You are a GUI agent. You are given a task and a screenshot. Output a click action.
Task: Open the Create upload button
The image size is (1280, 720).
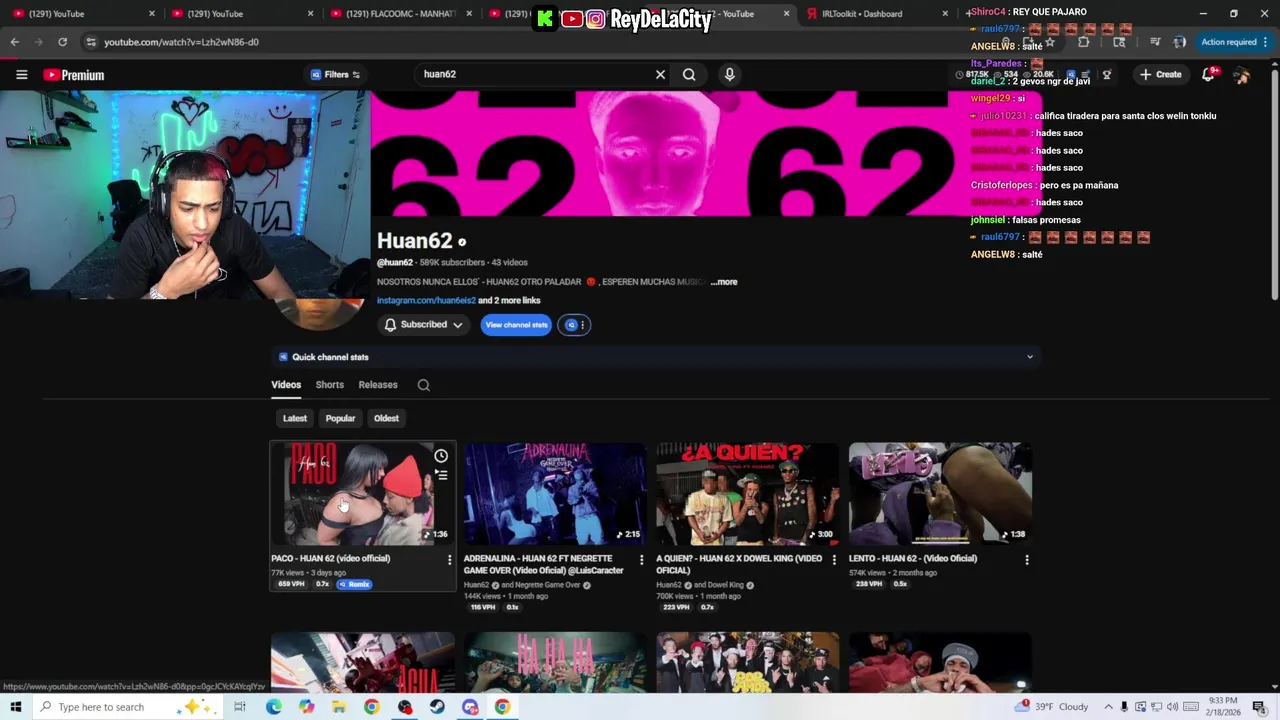pos(1160,75)
